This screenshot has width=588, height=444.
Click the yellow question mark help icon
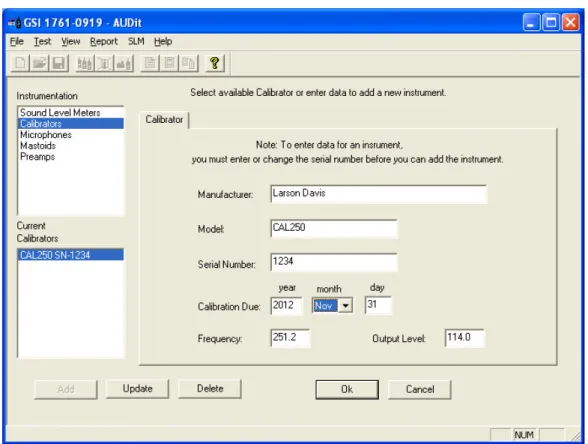pos(214,63)
